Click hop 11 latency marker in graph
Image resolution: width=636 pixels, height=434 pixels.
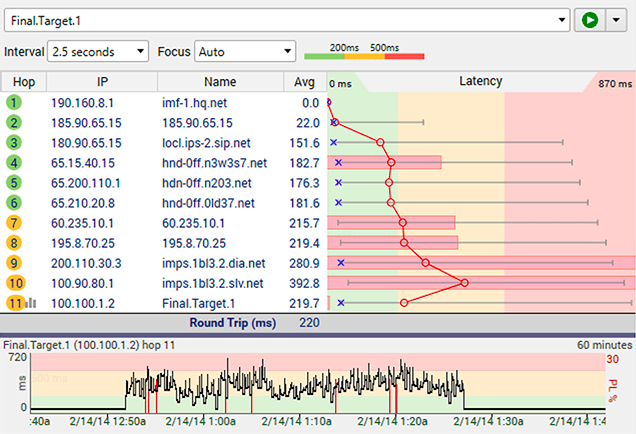click(404, 303)
